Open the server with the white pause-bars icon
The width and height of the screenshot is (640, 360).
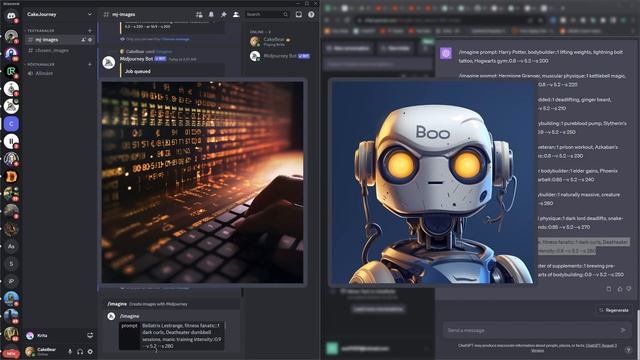pyautogui.click(x=11, y=141)
